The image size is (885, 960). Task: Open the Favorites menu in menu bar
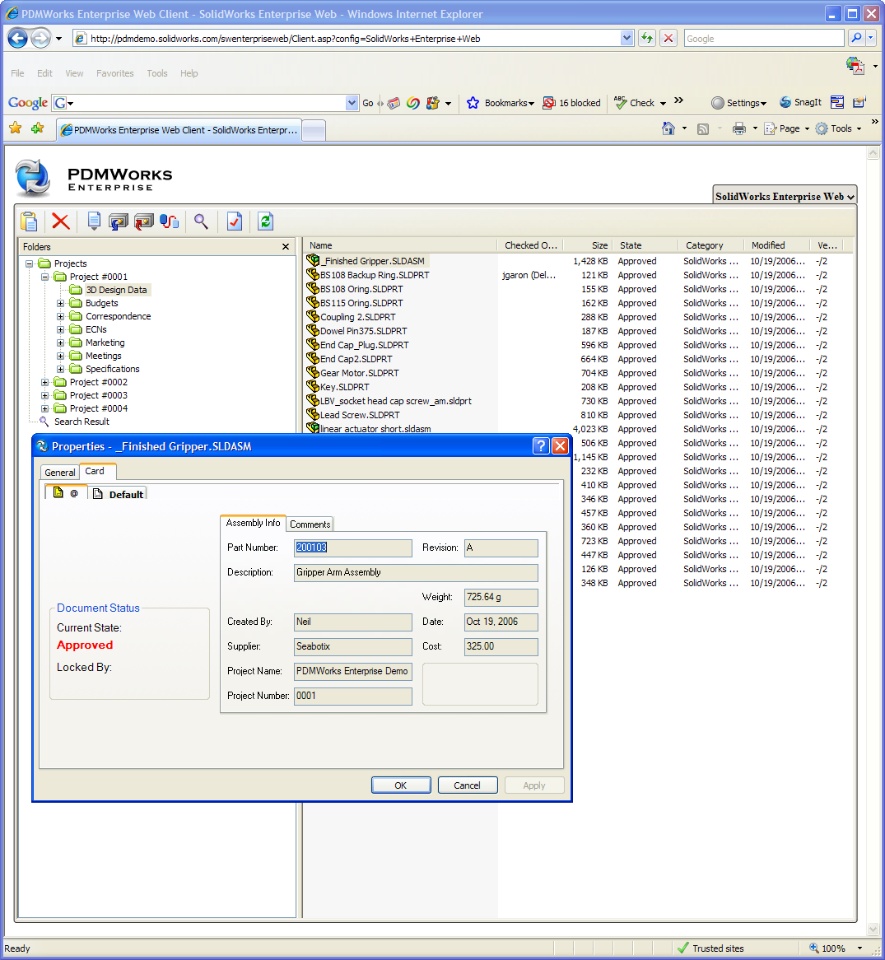click(x=114, y=73)
